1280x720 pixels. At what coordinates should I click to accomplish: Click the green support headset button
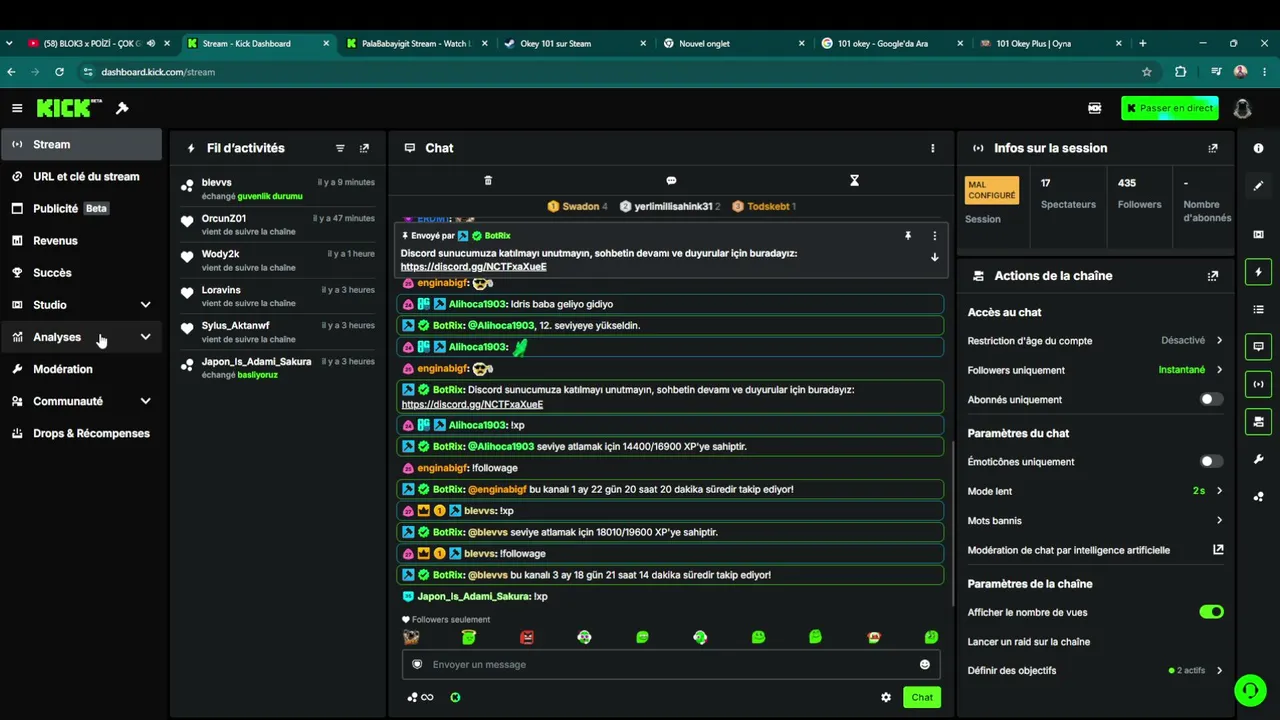(1249, 690)
